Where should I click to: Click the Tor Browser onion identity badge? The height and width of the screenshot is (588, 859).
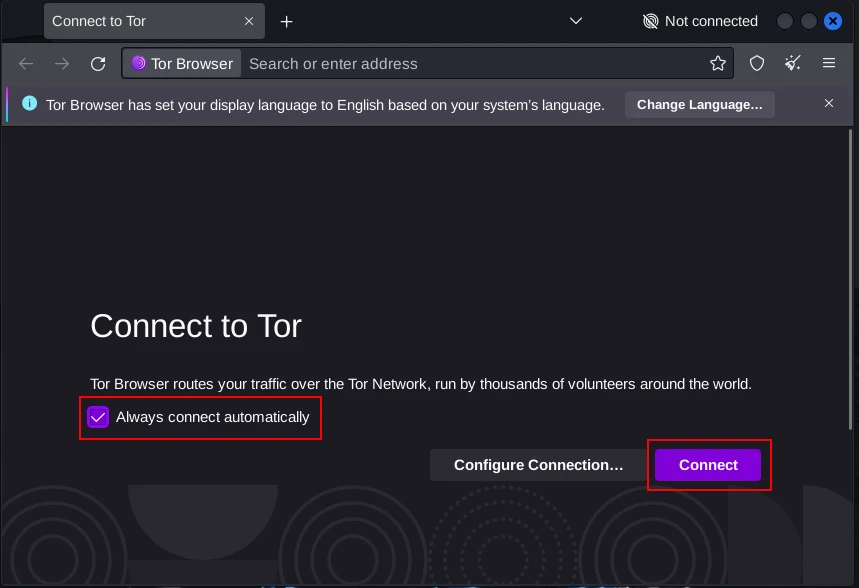[182, 64]
